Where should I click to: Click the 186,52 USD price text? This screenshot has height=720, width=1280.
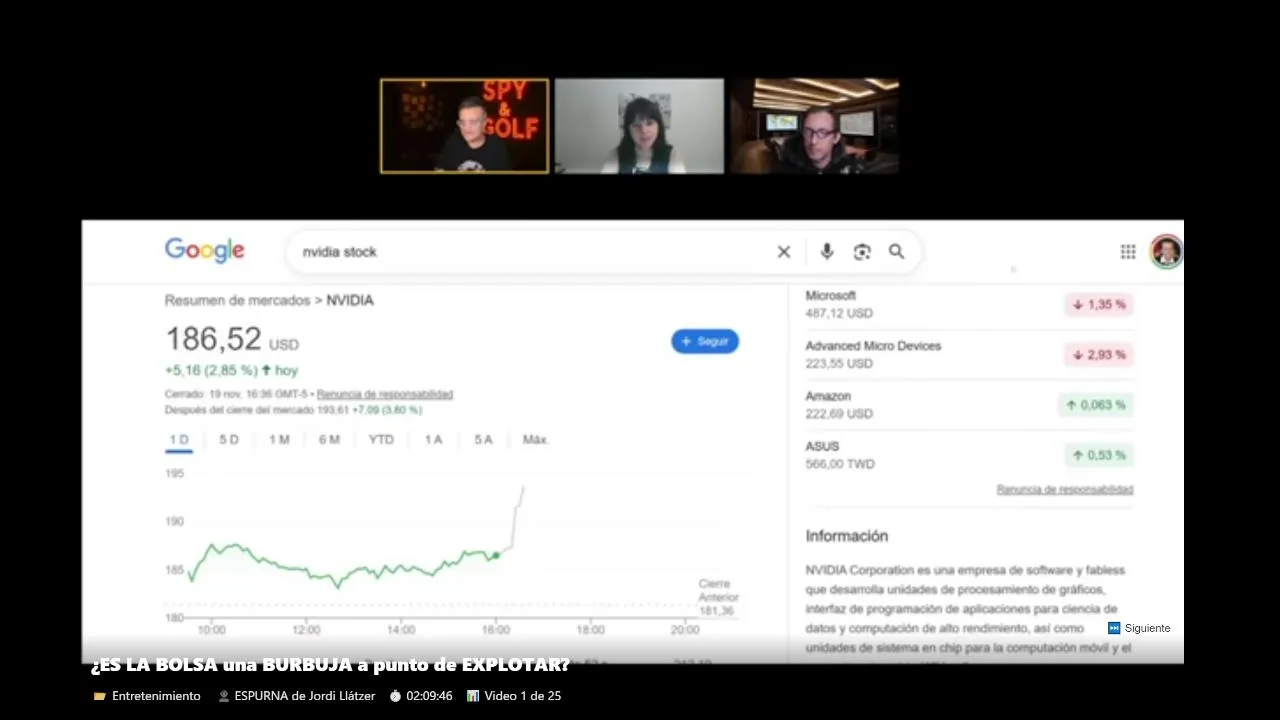click(232, 339)
